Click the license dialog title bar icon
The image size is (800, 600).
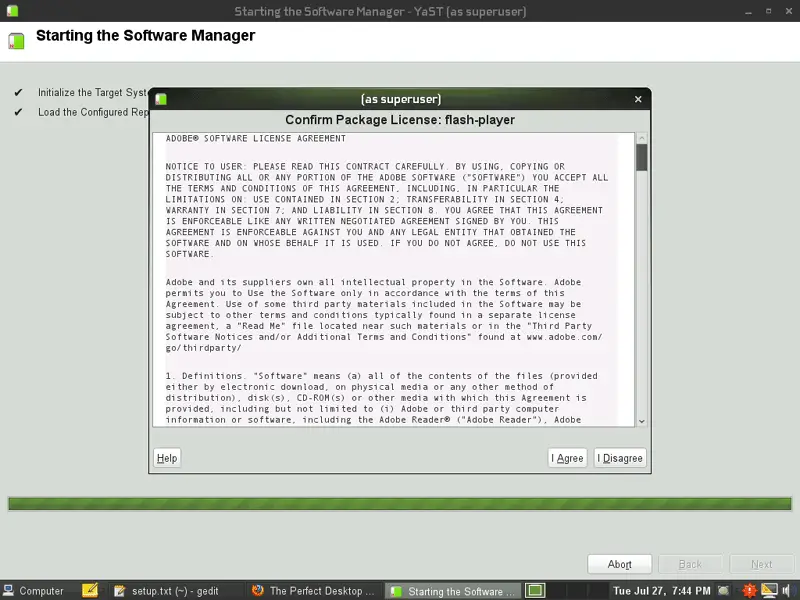[161, 99]
